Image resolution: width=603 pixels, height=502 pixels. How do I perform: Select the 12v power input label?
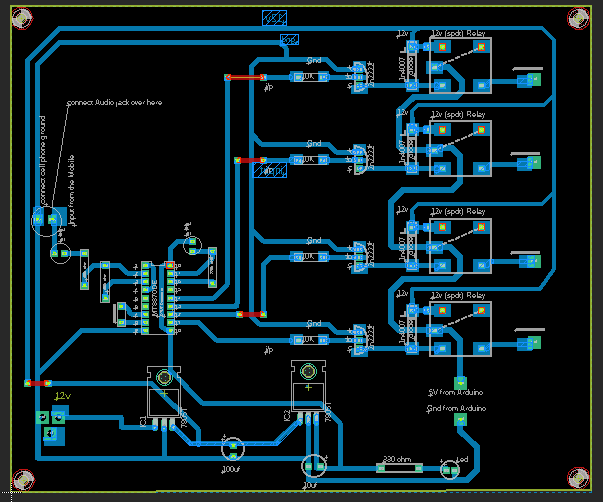[x=62, y=396]
